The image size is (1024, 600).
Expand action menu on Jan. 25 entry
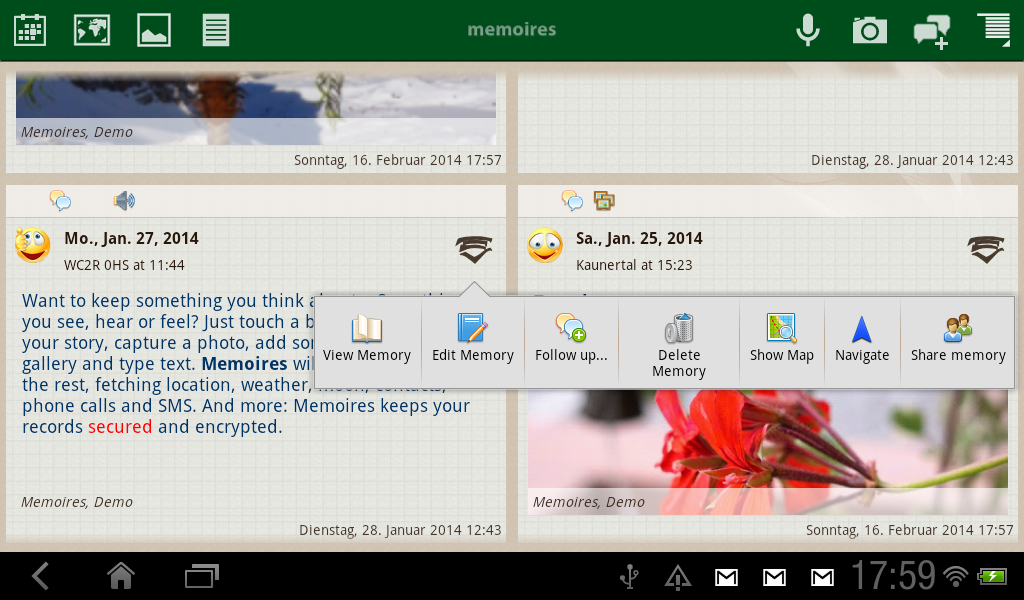click(986, 250)
